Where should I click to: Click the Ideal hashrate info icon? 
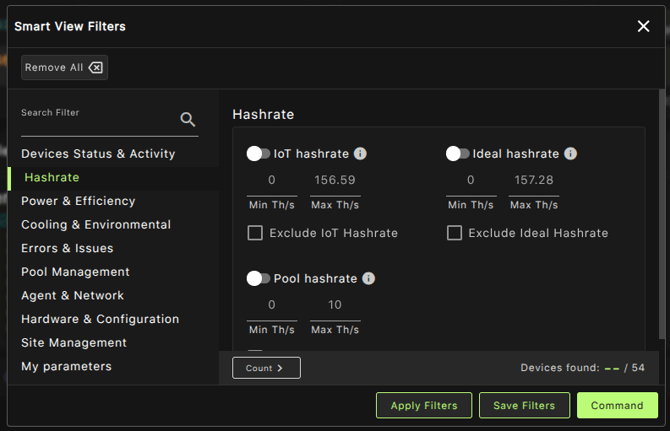(x=570, y=154)
